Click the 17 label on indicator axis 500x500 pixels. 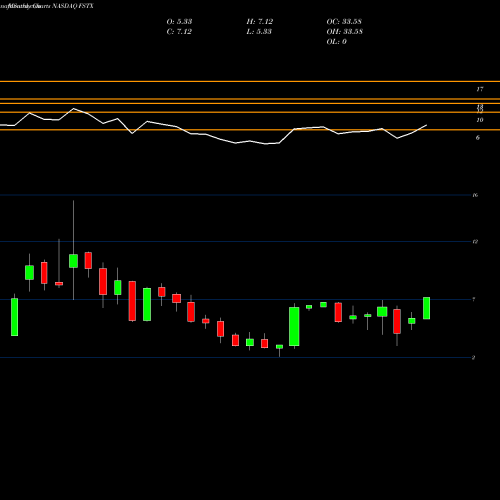[480, 89]
